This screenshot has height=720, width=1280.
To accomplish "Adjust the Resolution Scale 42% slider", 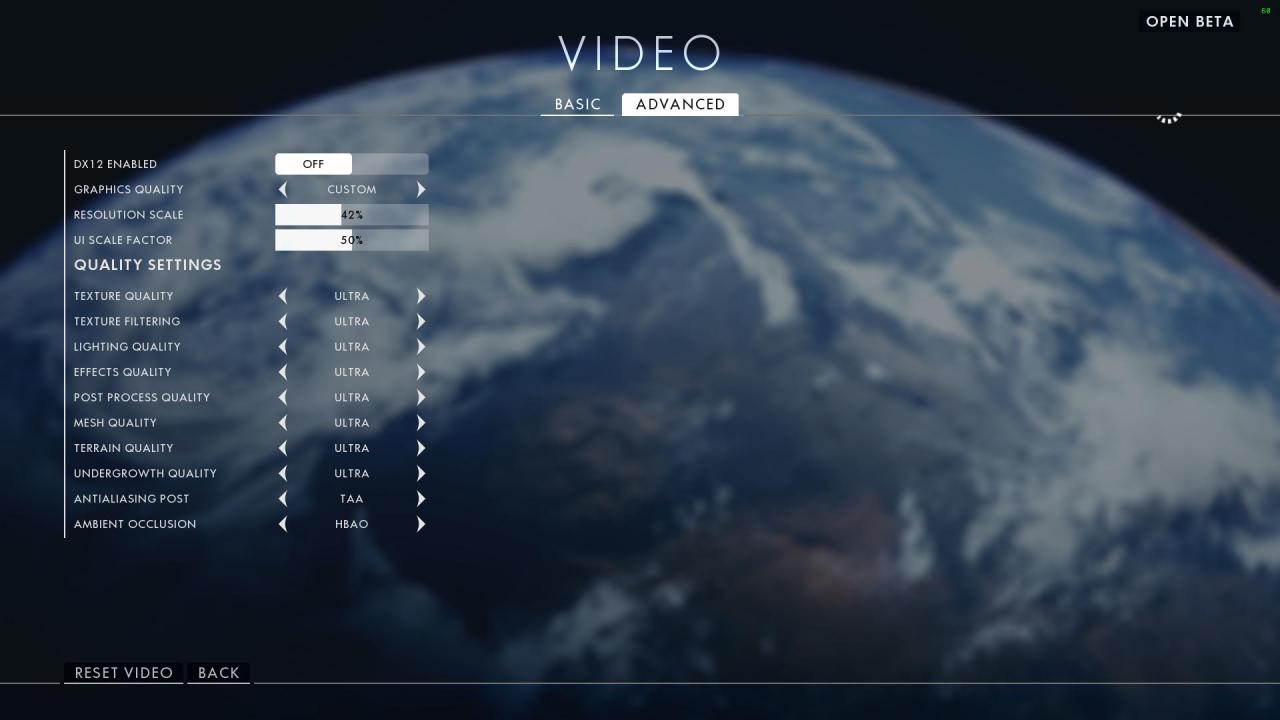I will pos(352,215).
